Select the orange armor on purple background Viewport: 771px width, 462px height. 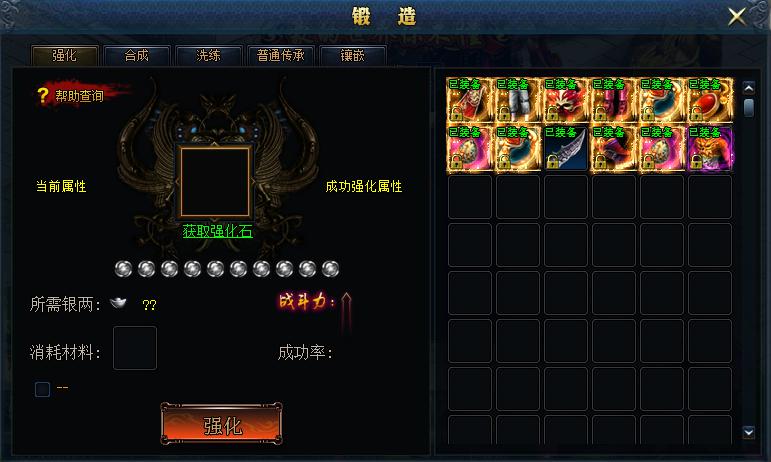710,148
